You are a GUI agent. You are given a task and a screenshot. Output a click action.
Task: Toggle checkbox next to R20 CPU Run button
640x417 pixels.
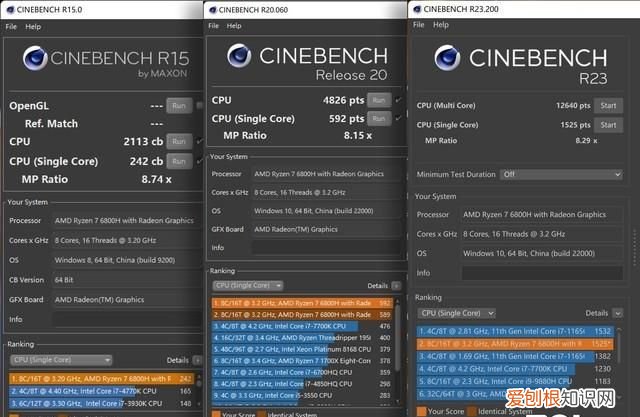(x=399, y=100)
